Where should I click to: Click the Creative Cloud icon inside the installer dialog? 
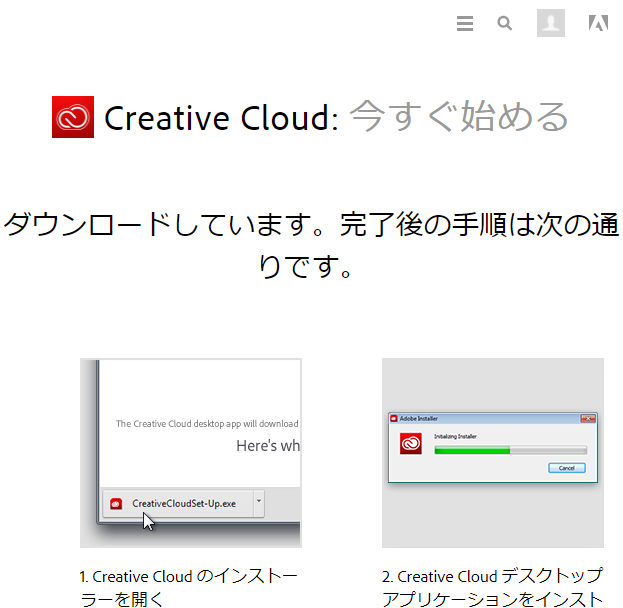click(x=411, y=443)
